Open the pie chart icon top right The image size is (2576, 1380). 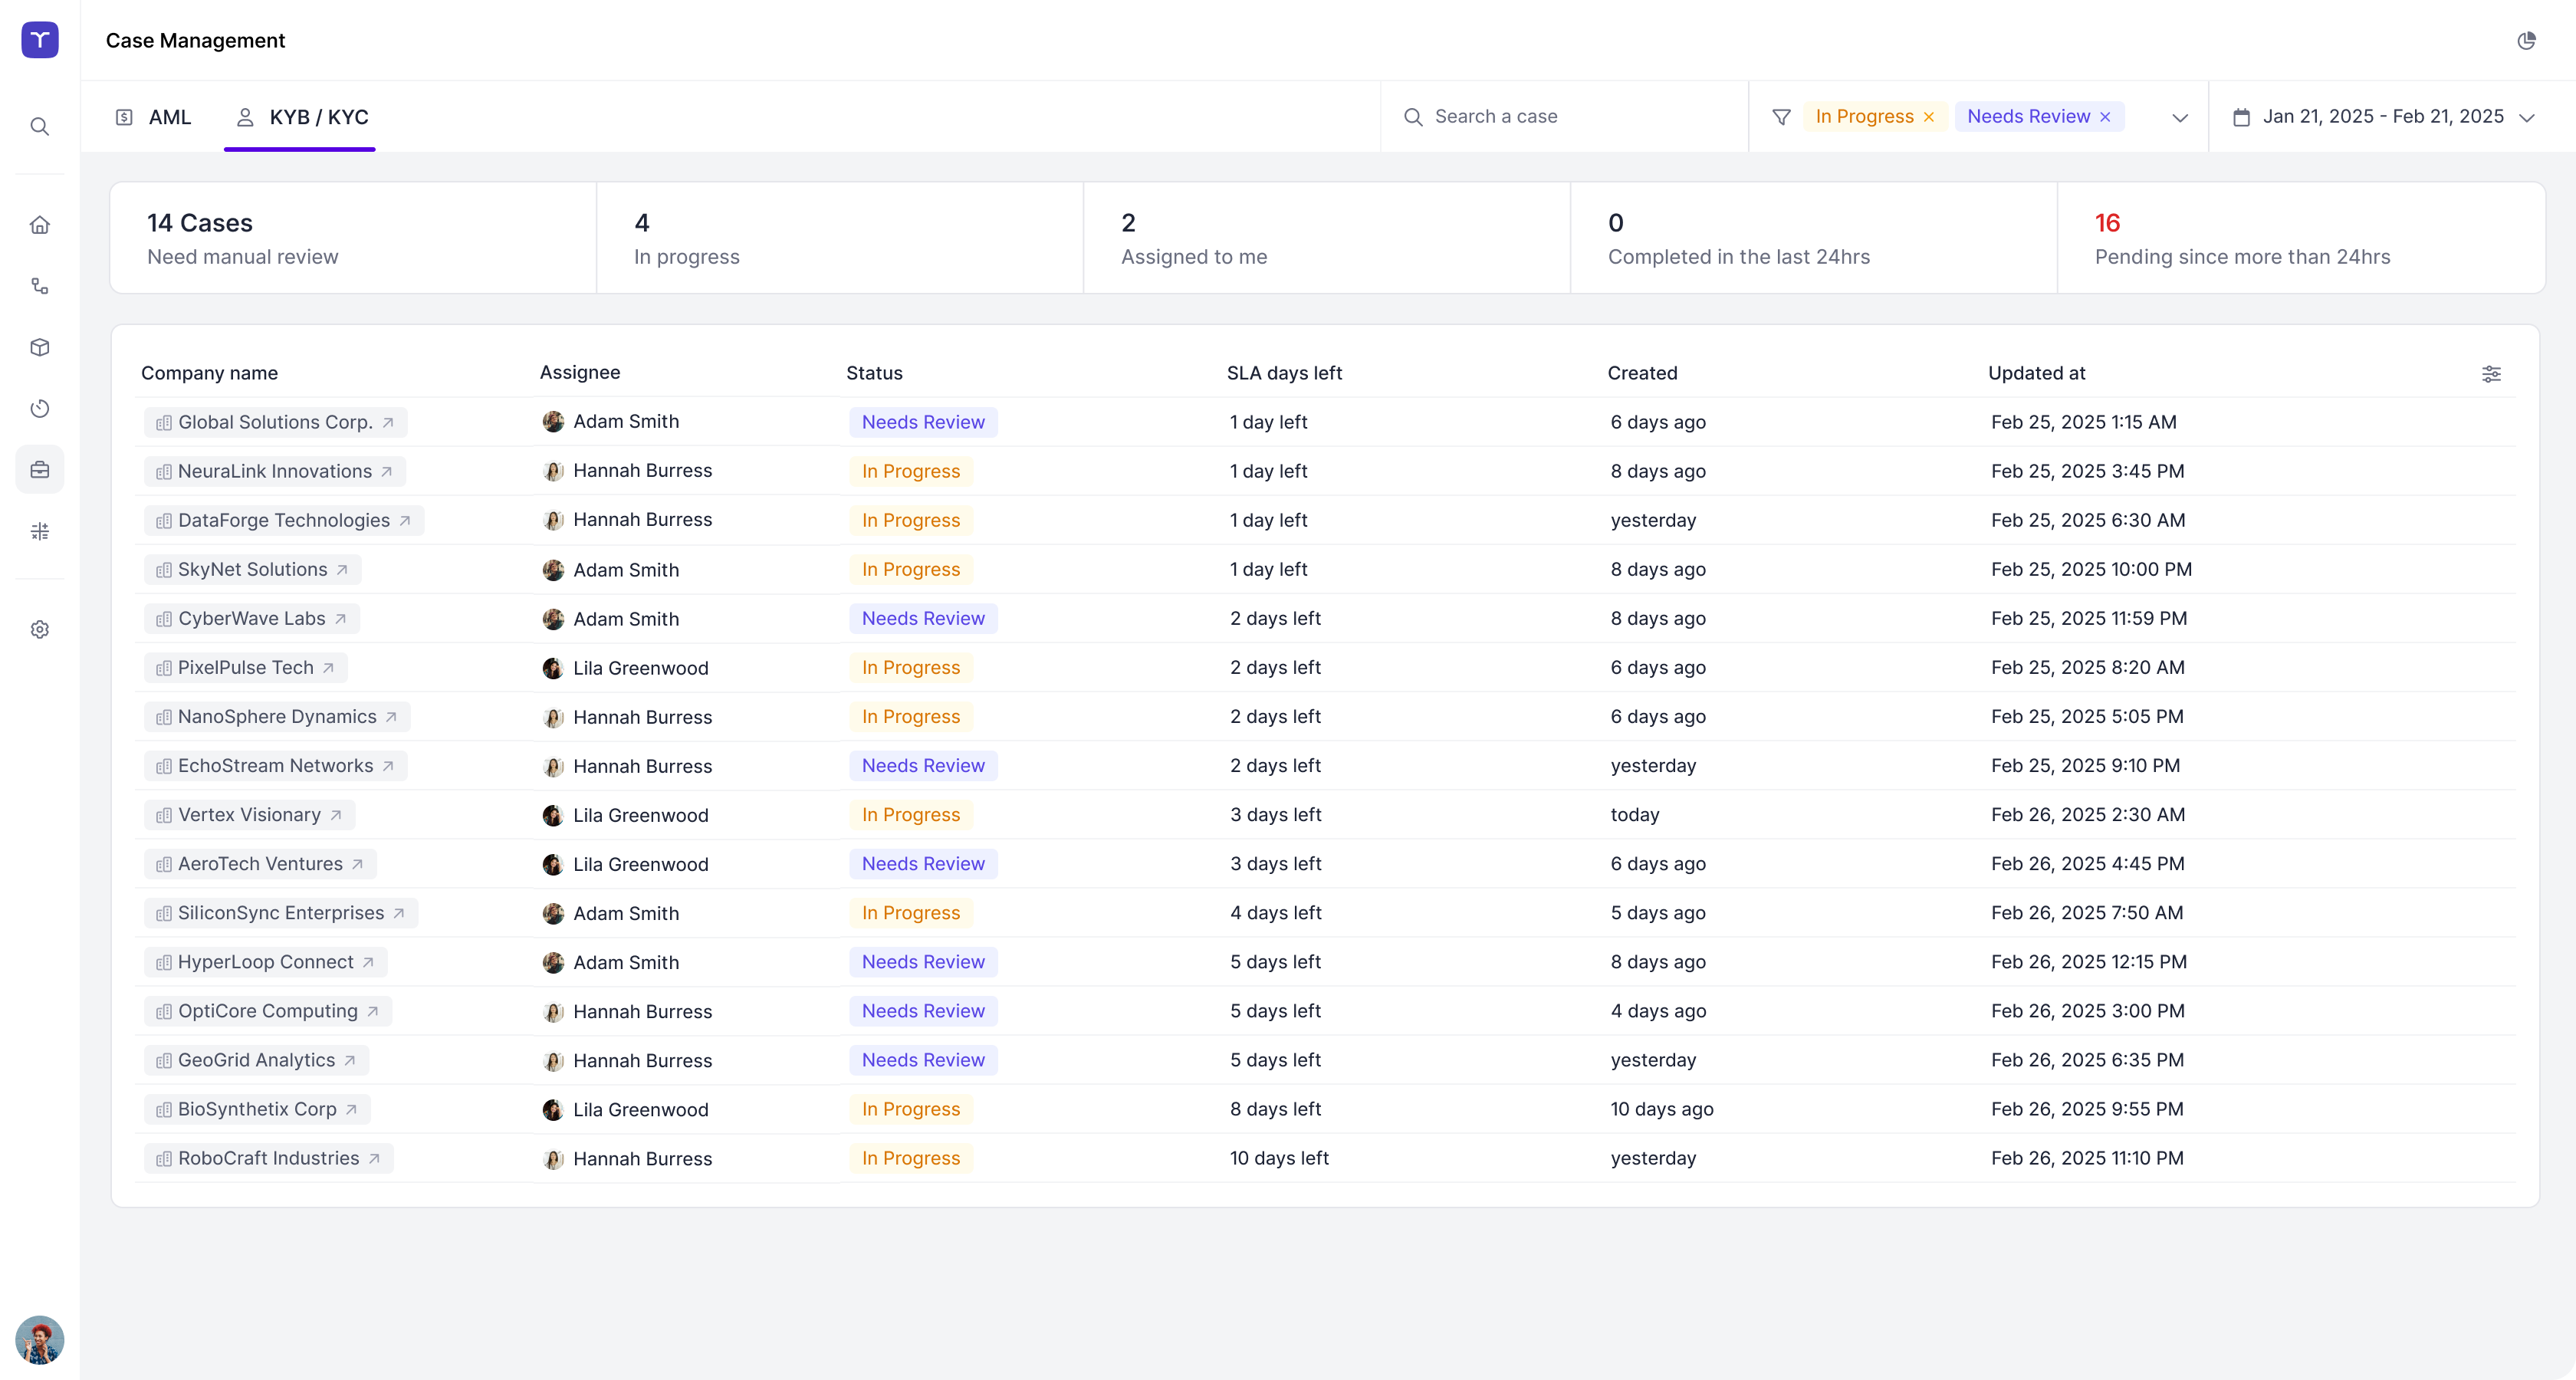[x=2526, y=40]
